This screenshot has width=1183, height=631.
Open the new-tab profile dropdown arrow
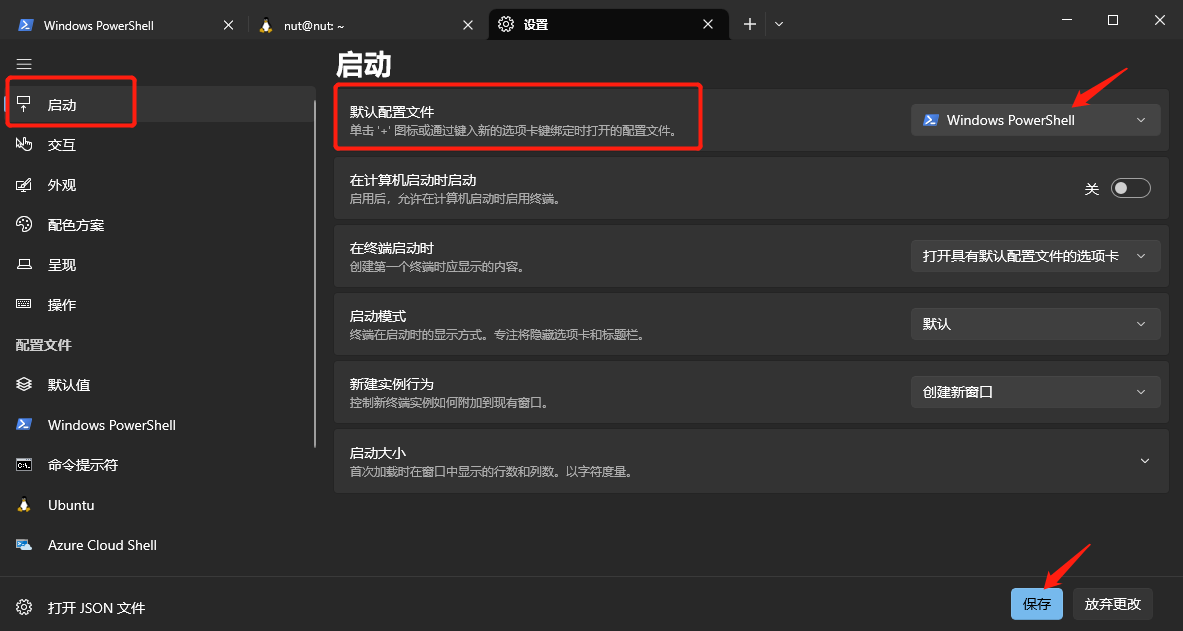coord(779,24)
